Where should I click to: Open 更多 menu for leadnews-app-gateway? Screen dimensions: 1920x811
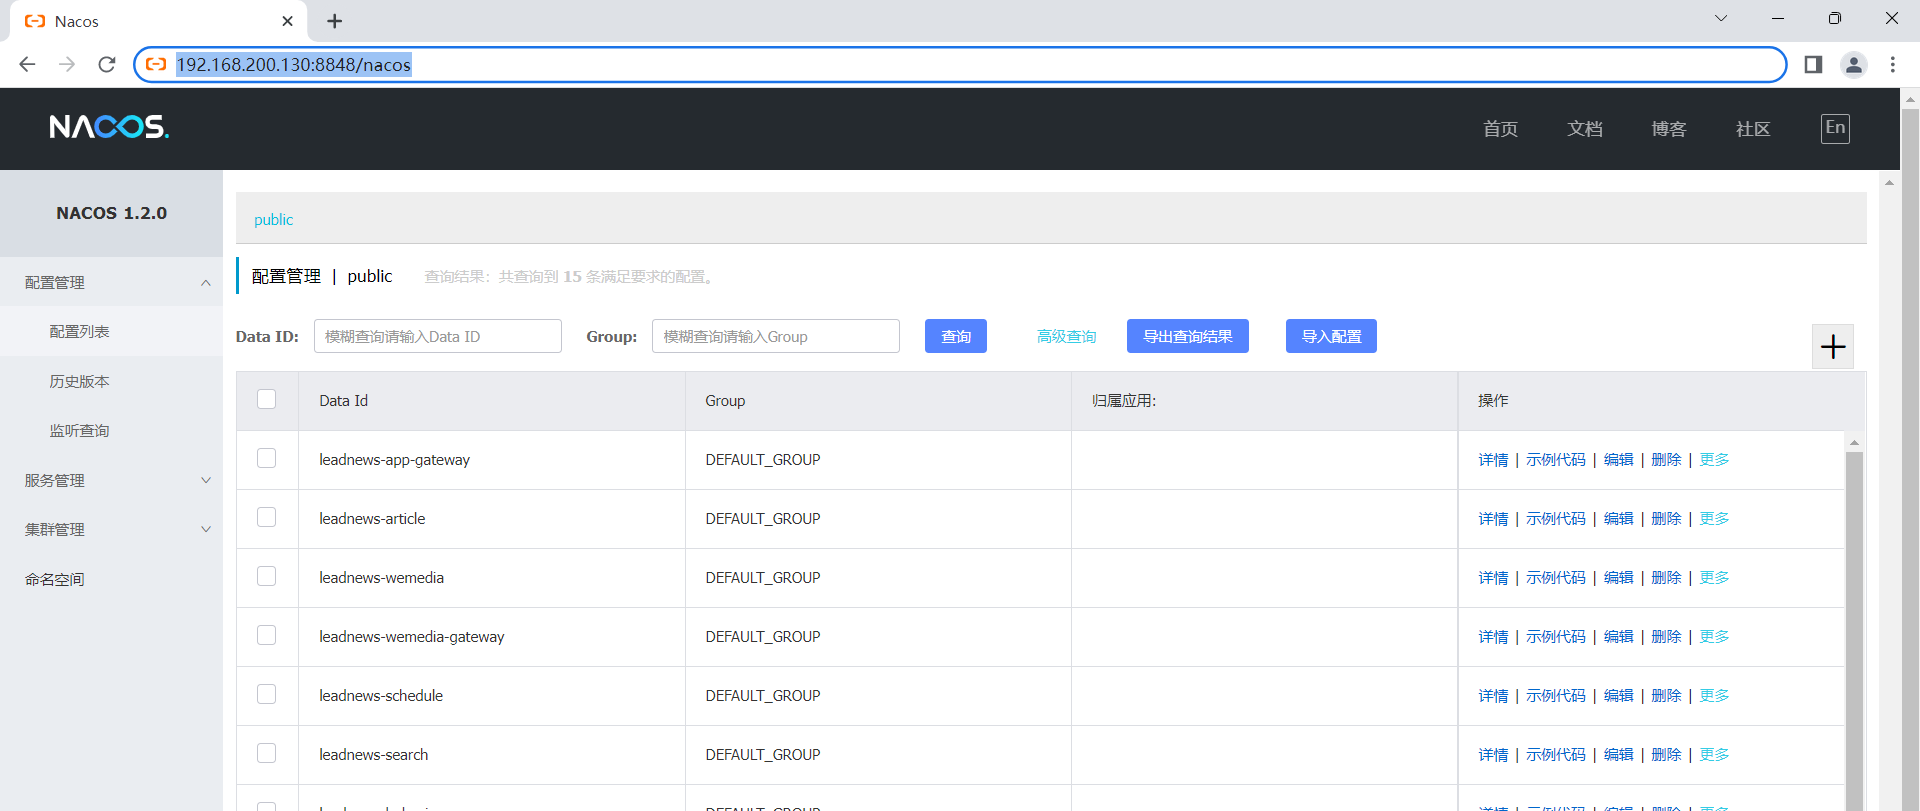(x=1714, y=460)
